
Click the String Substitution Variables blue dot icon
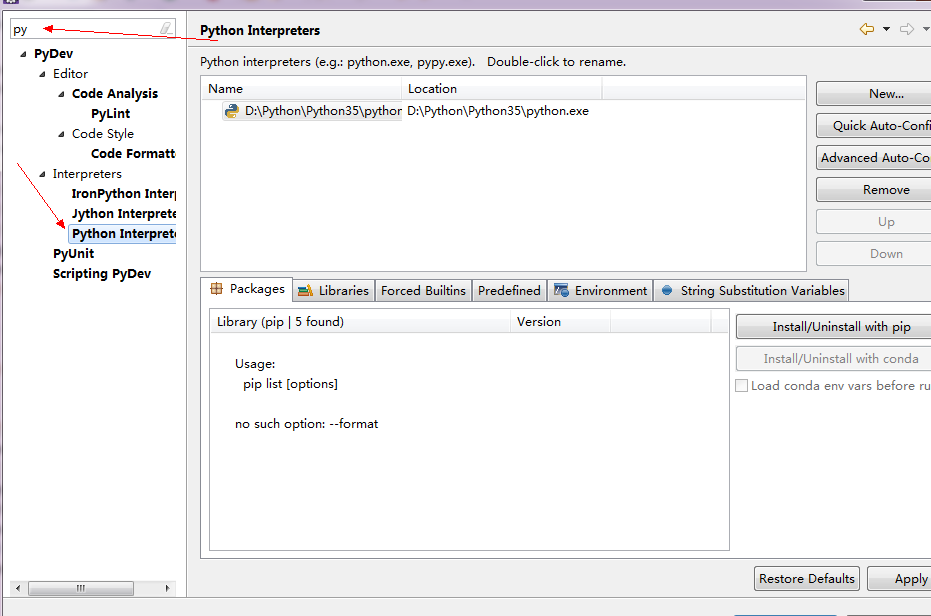667,290
